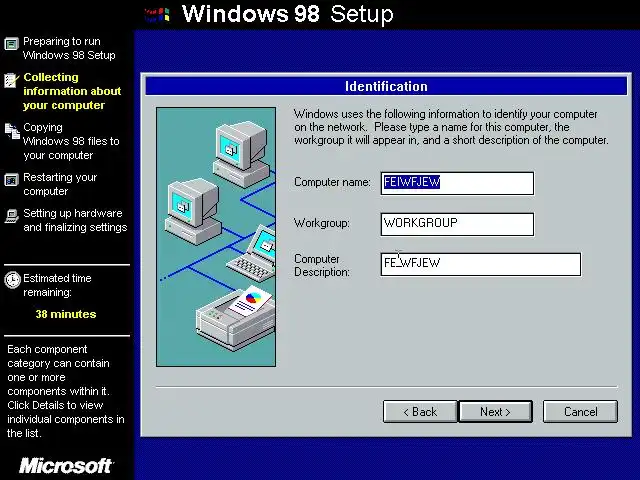The height and width of the screenshot is (480, 640).
Task: Click the identification instructions paragraph
Action: pos(451,127)
